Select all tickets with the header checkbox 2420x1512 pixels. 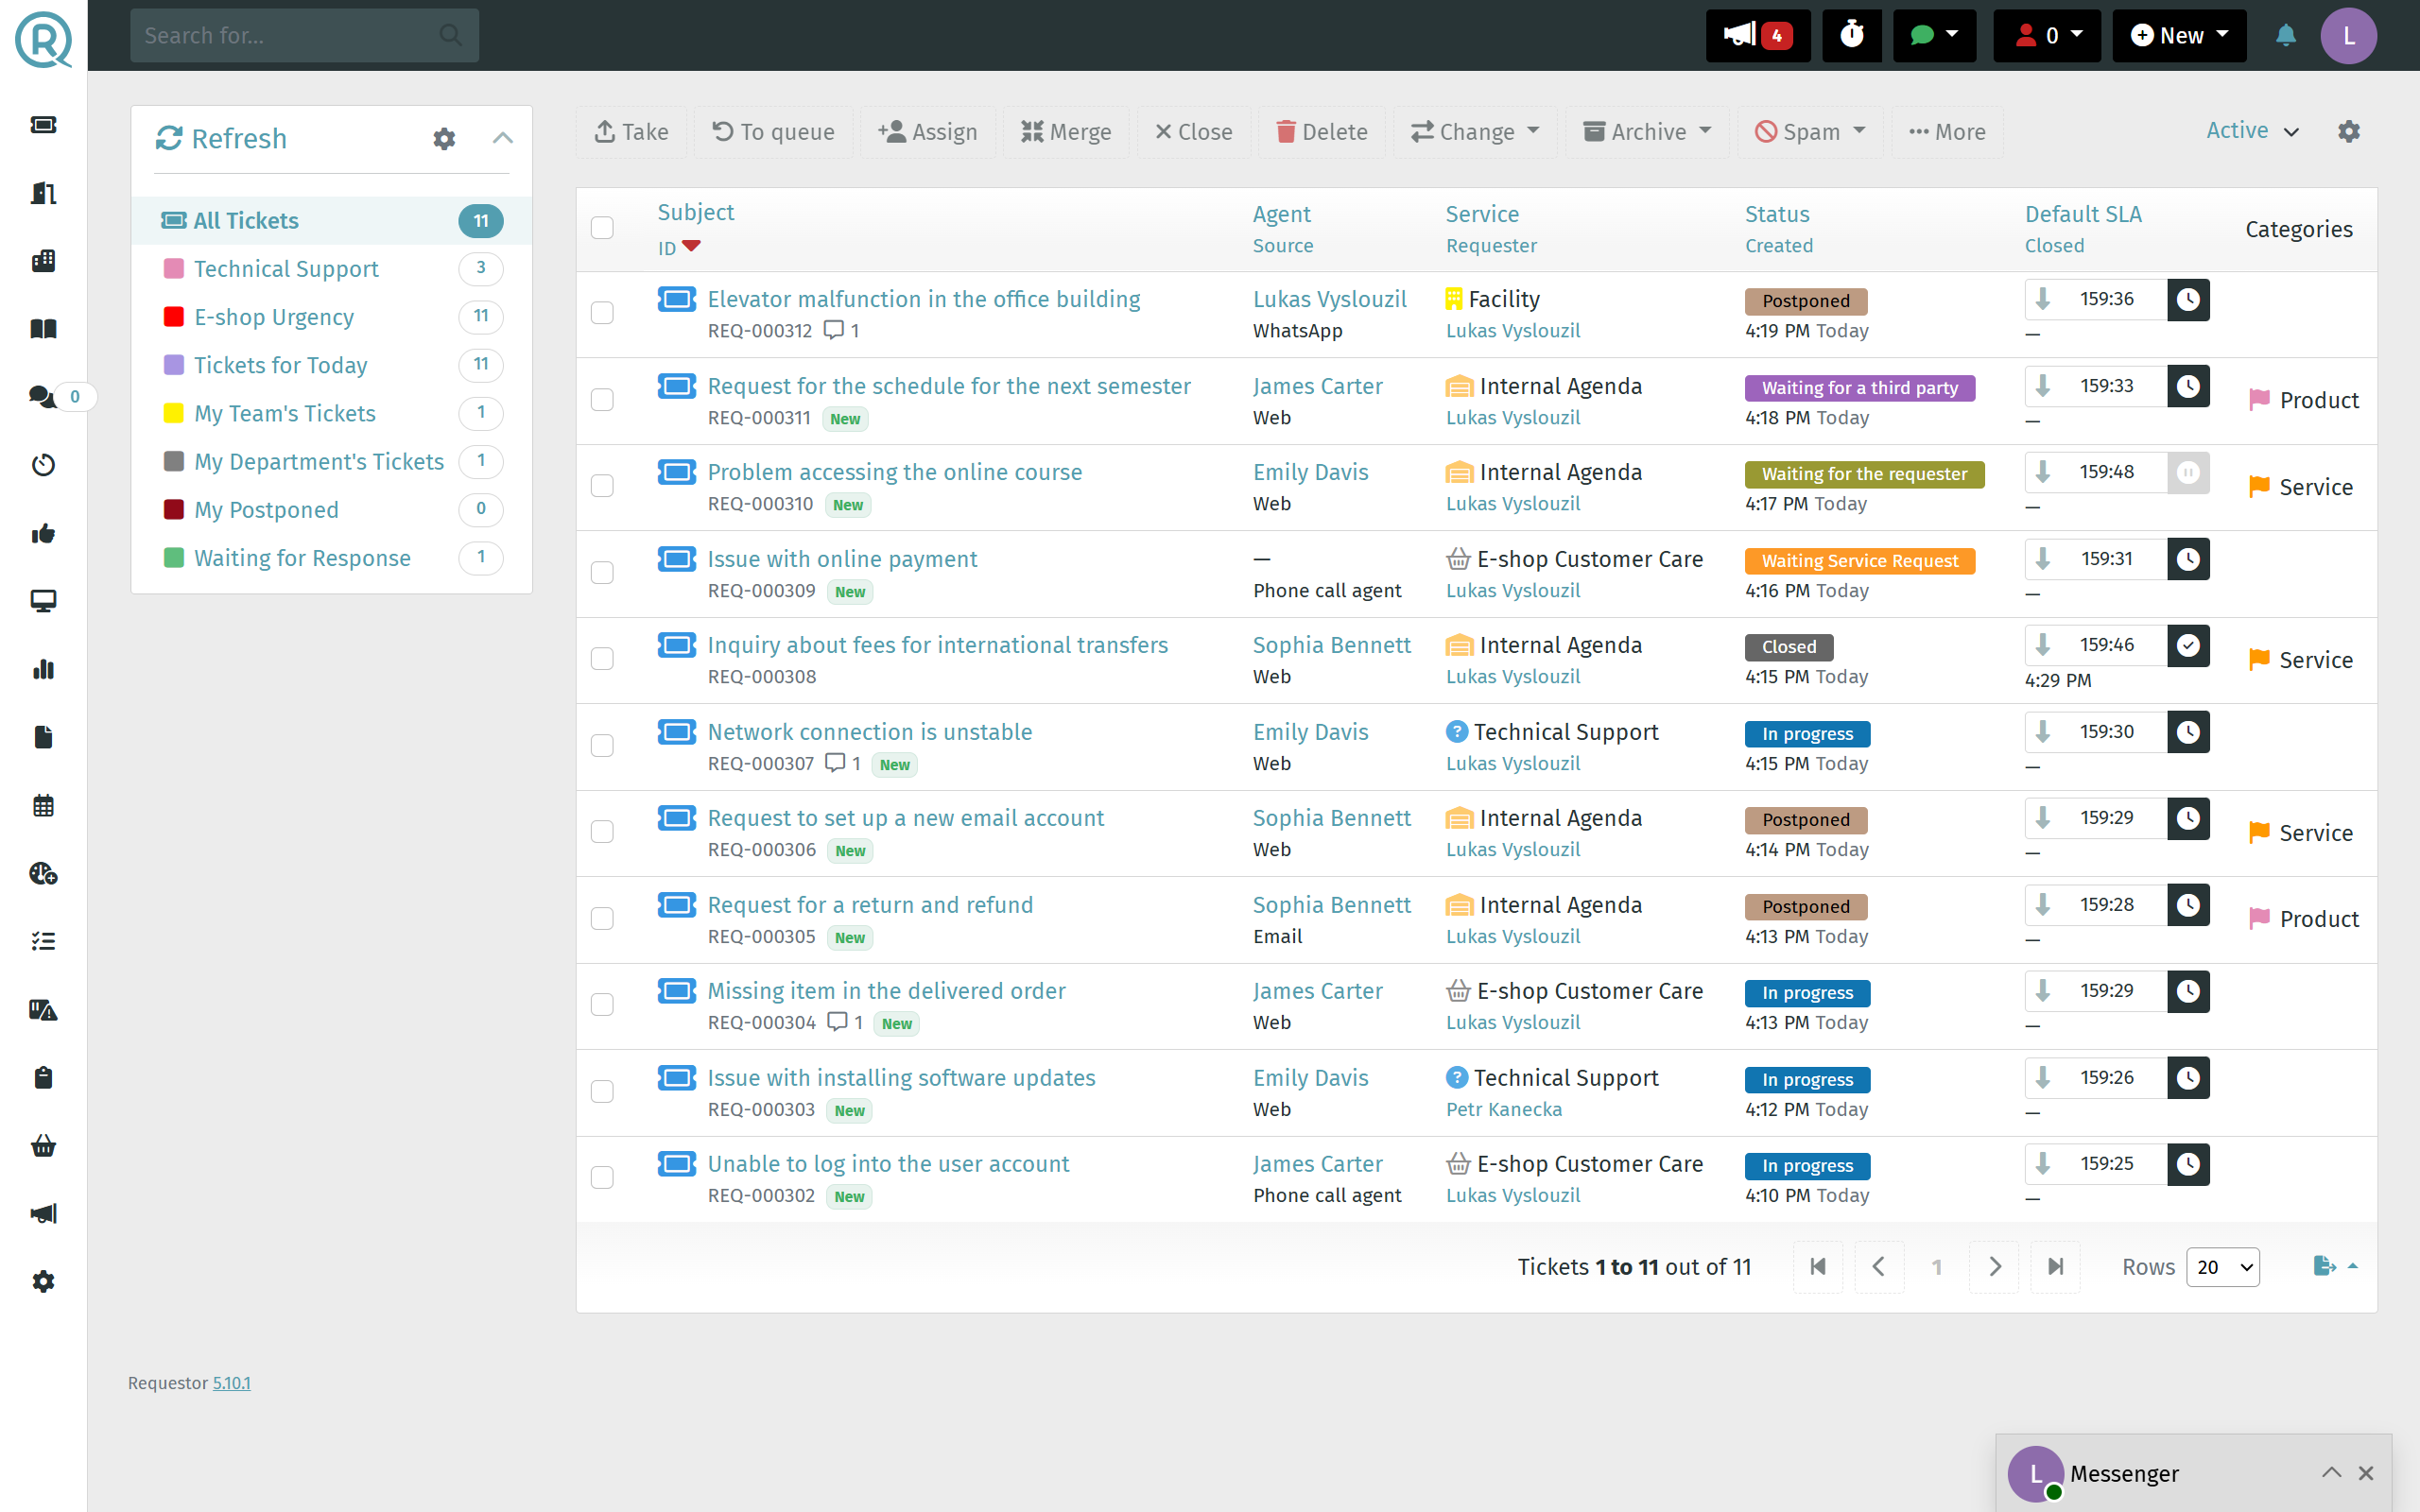pyautogui.click(x=603, y=228)
